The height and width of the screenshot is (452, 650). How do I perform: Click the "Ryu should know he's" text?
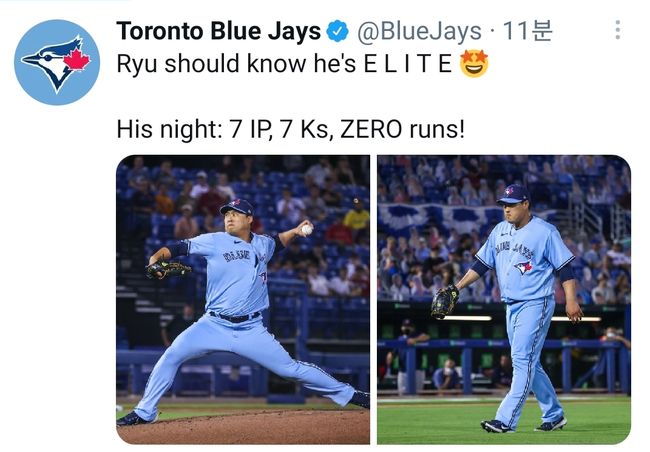(236, 64)
